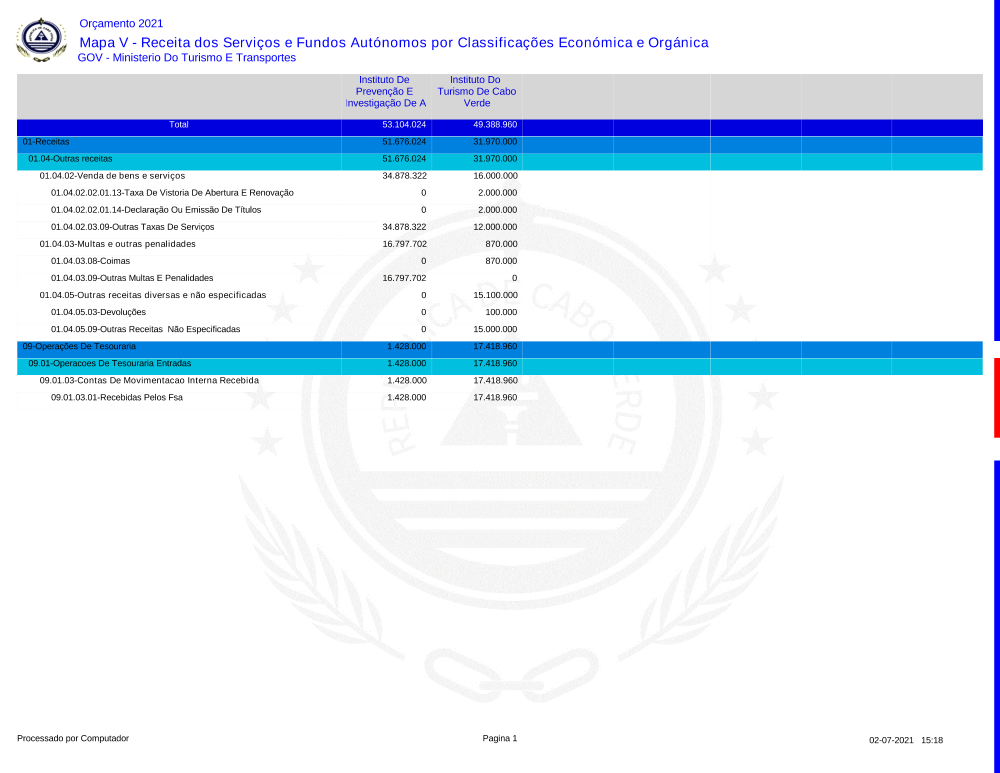Click the Total row label
The height and width of the screenshot is (773, 1000).
[x=179, y=125]
